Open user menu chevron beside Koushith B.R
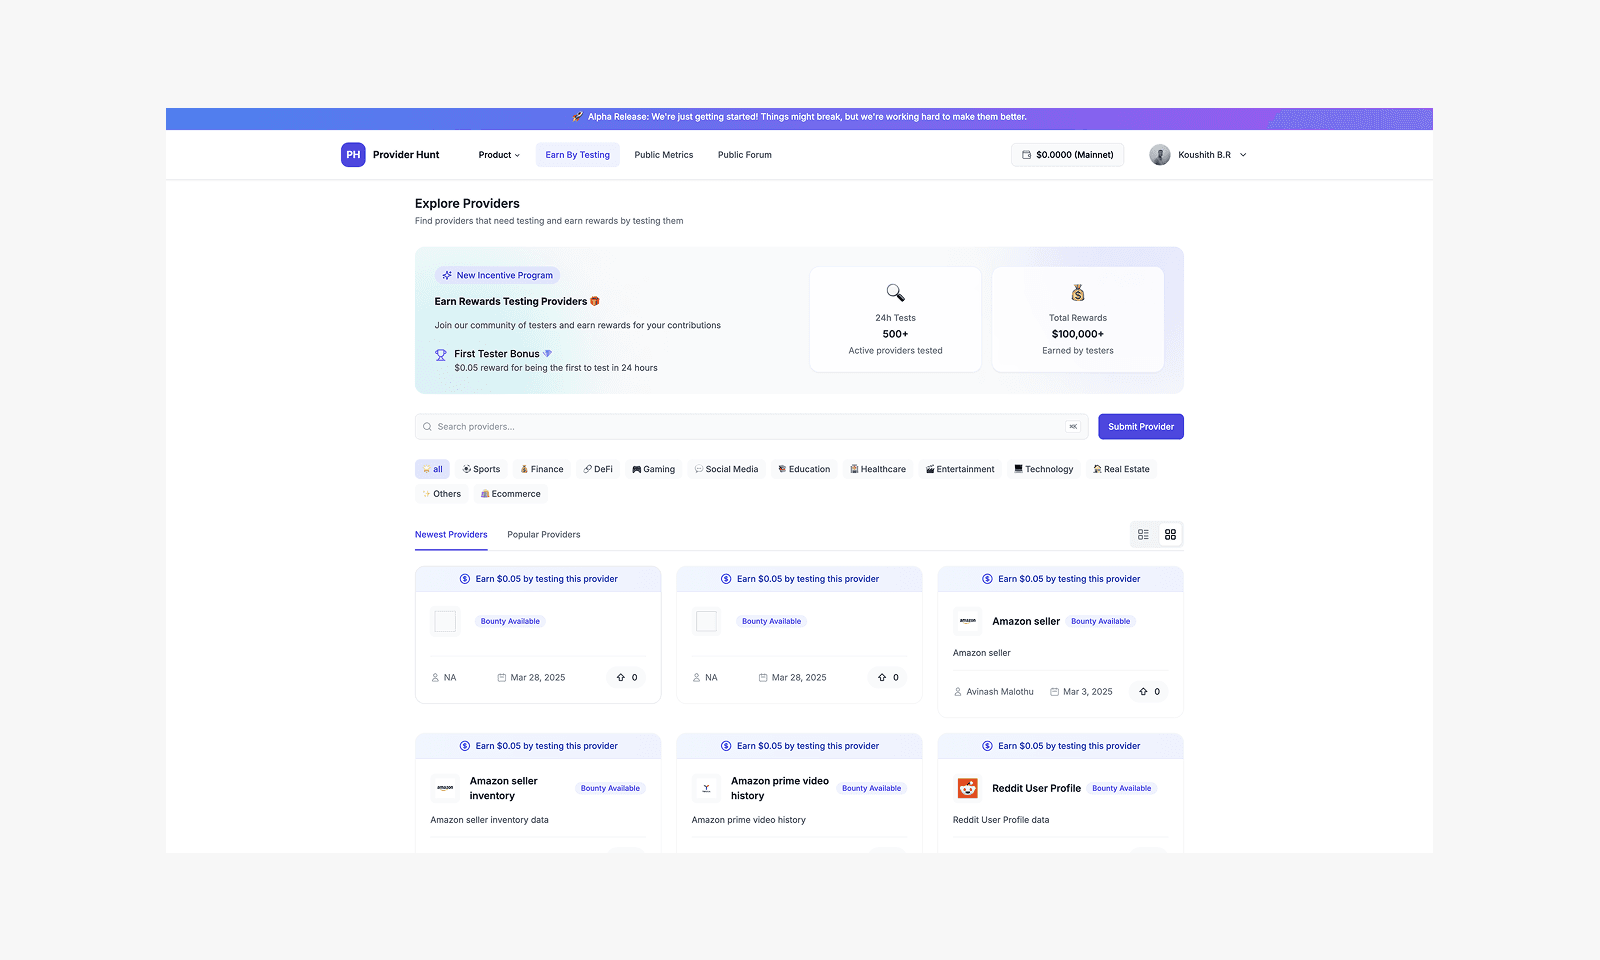Image resolution: width=1600 pixels, height=960 pixels. 1243,155
